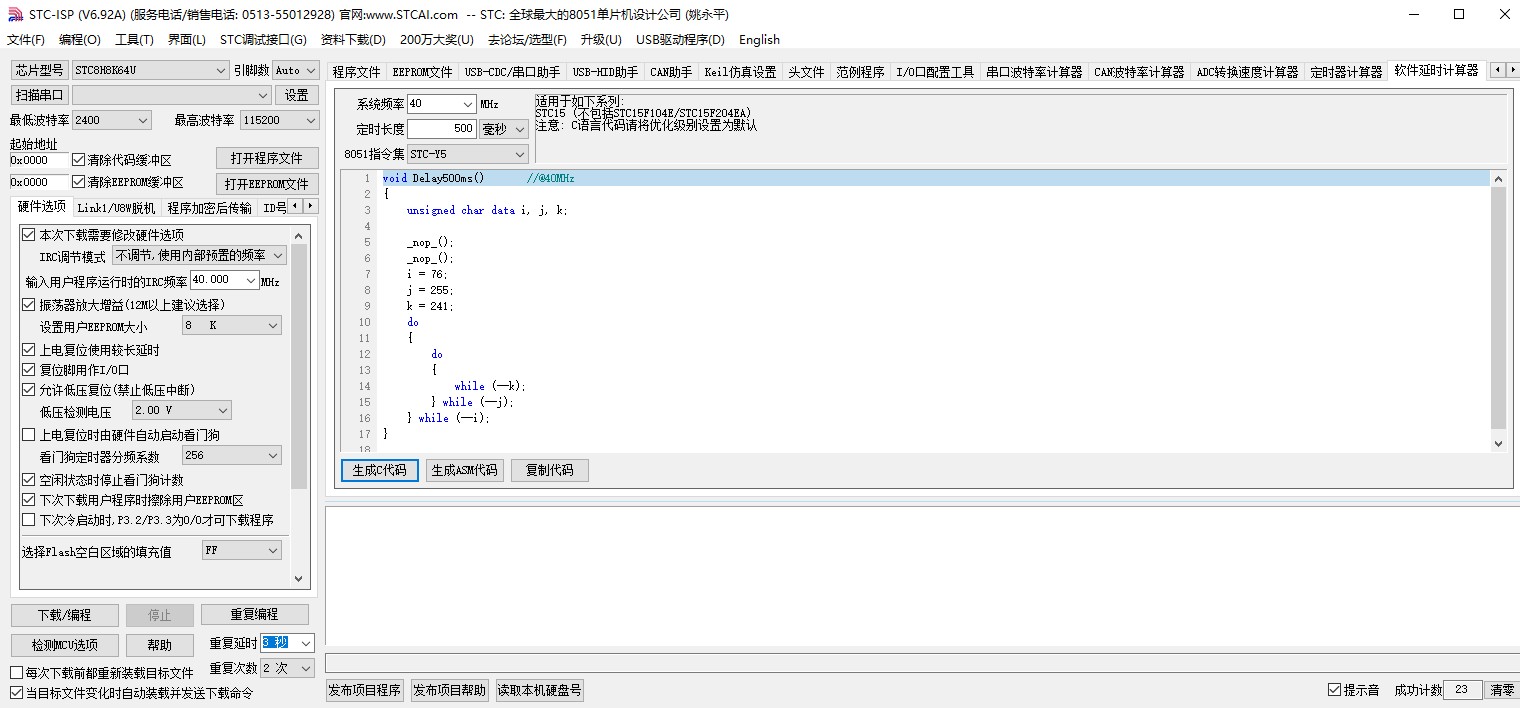Click code editor scroll-down arrow
Image resolution: width=1520 pixels, height=708 pixels.
click(x=1498, y=443)
